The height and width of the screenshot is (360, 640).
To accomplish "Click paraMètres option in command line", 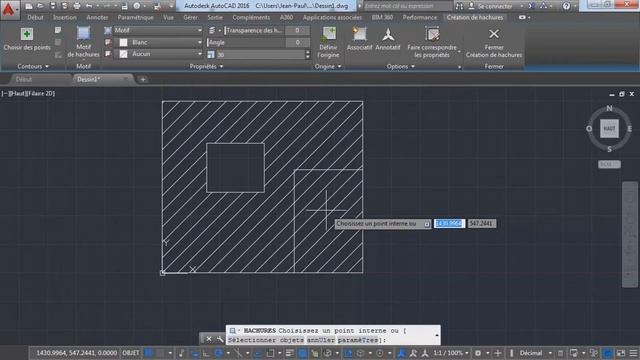I will (358, 340).
